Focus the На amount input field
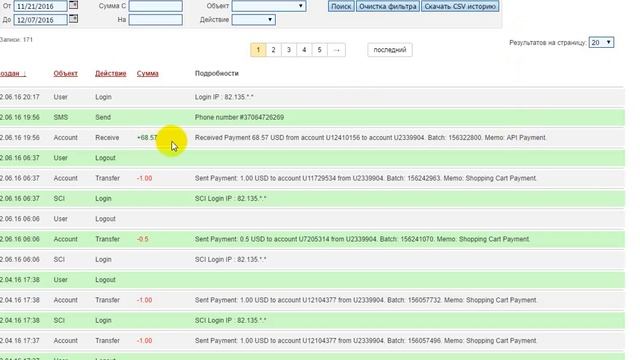 [x=156, y=20]
